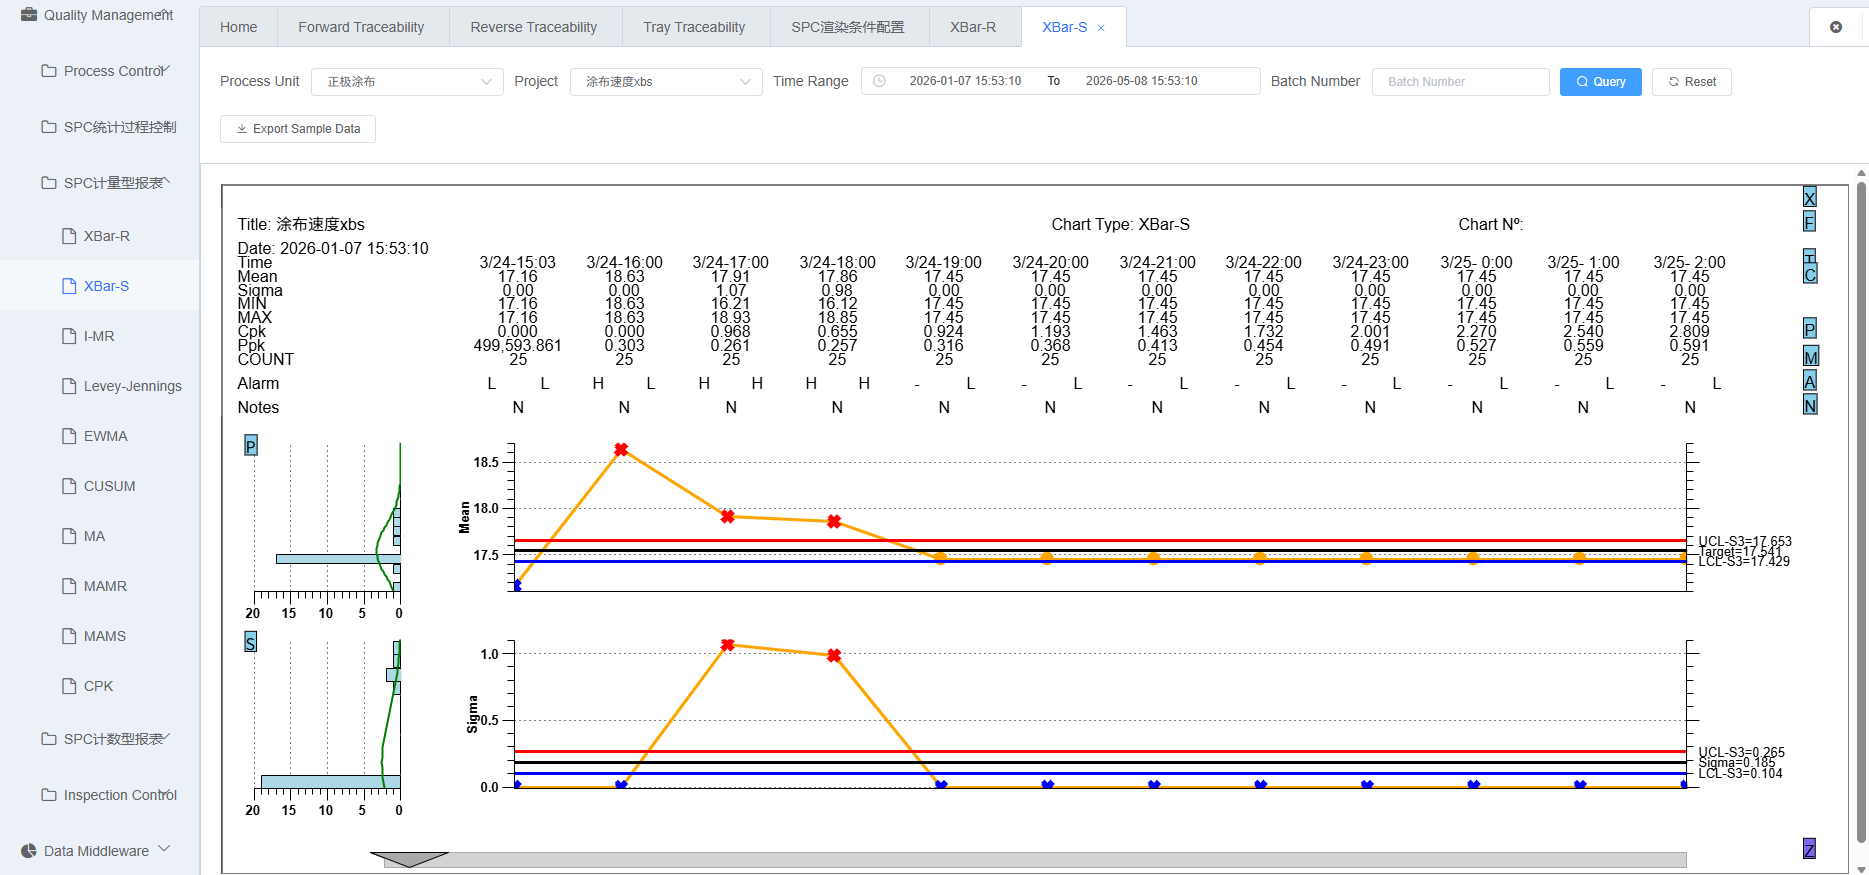Click the CPK document icon
The image size is (1869, 875).
pos(69,686)
